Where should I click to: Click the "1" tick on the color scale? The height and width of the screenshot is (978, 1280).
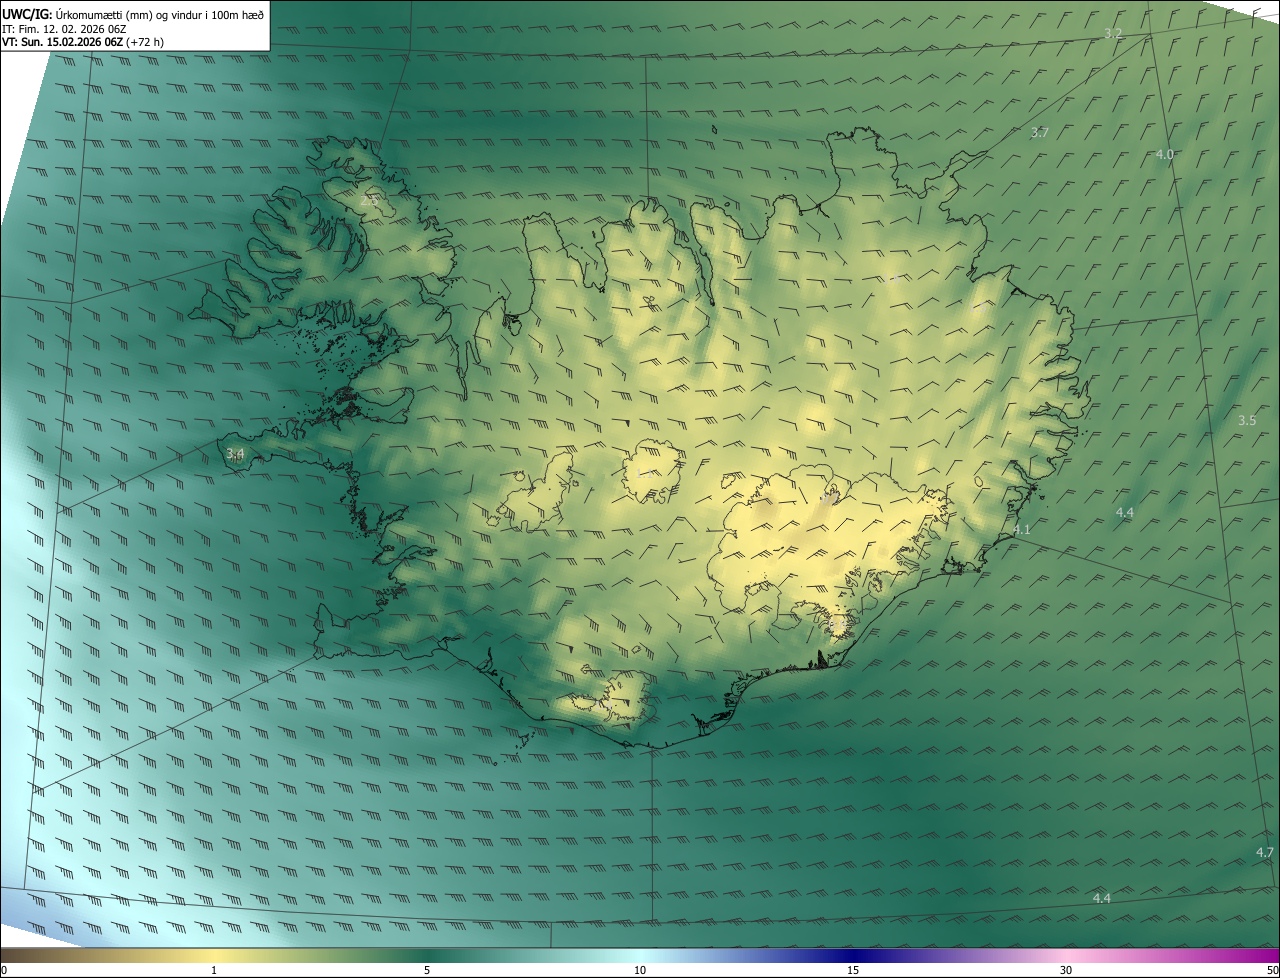point(214,970)
